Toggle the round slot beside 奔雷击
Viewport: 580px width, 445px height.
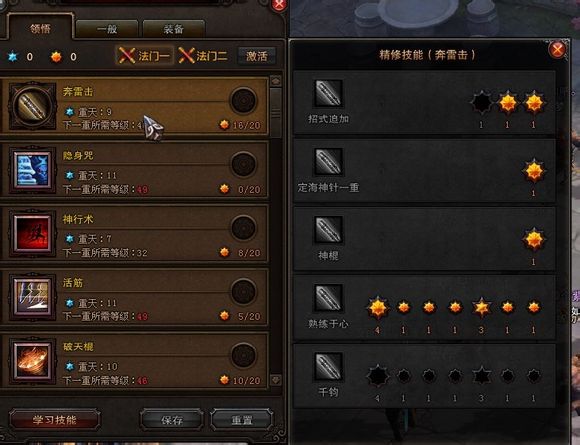pyautogui.click(x=243, y=100)
